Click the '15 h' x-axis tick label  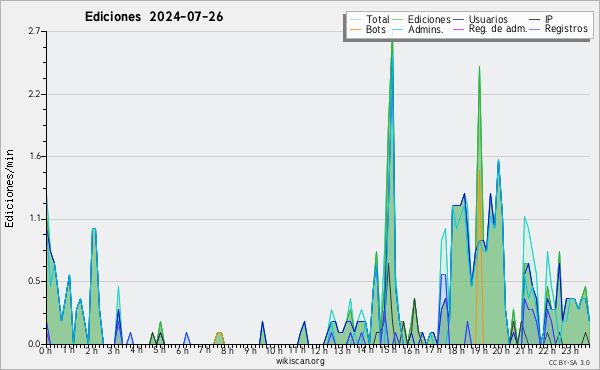(x=388, y=350)
